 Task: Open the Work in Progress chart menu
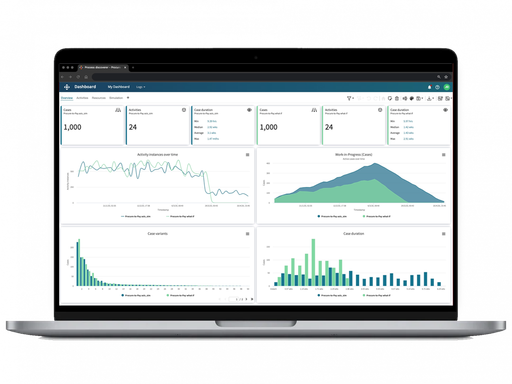pyautogui.click(x=444, y=155)
